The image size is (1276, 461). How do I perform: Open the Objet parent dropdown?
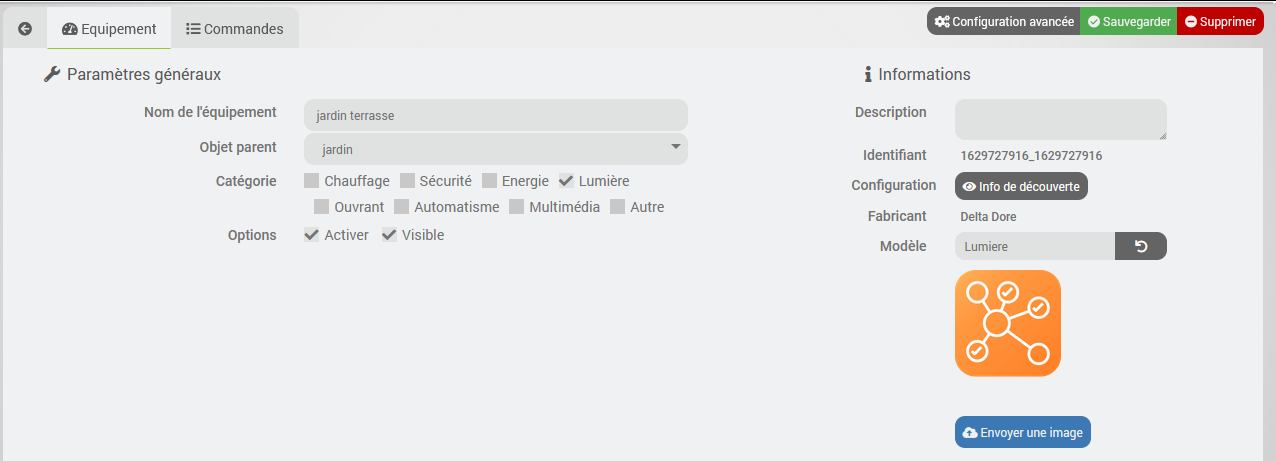point(496,149)
